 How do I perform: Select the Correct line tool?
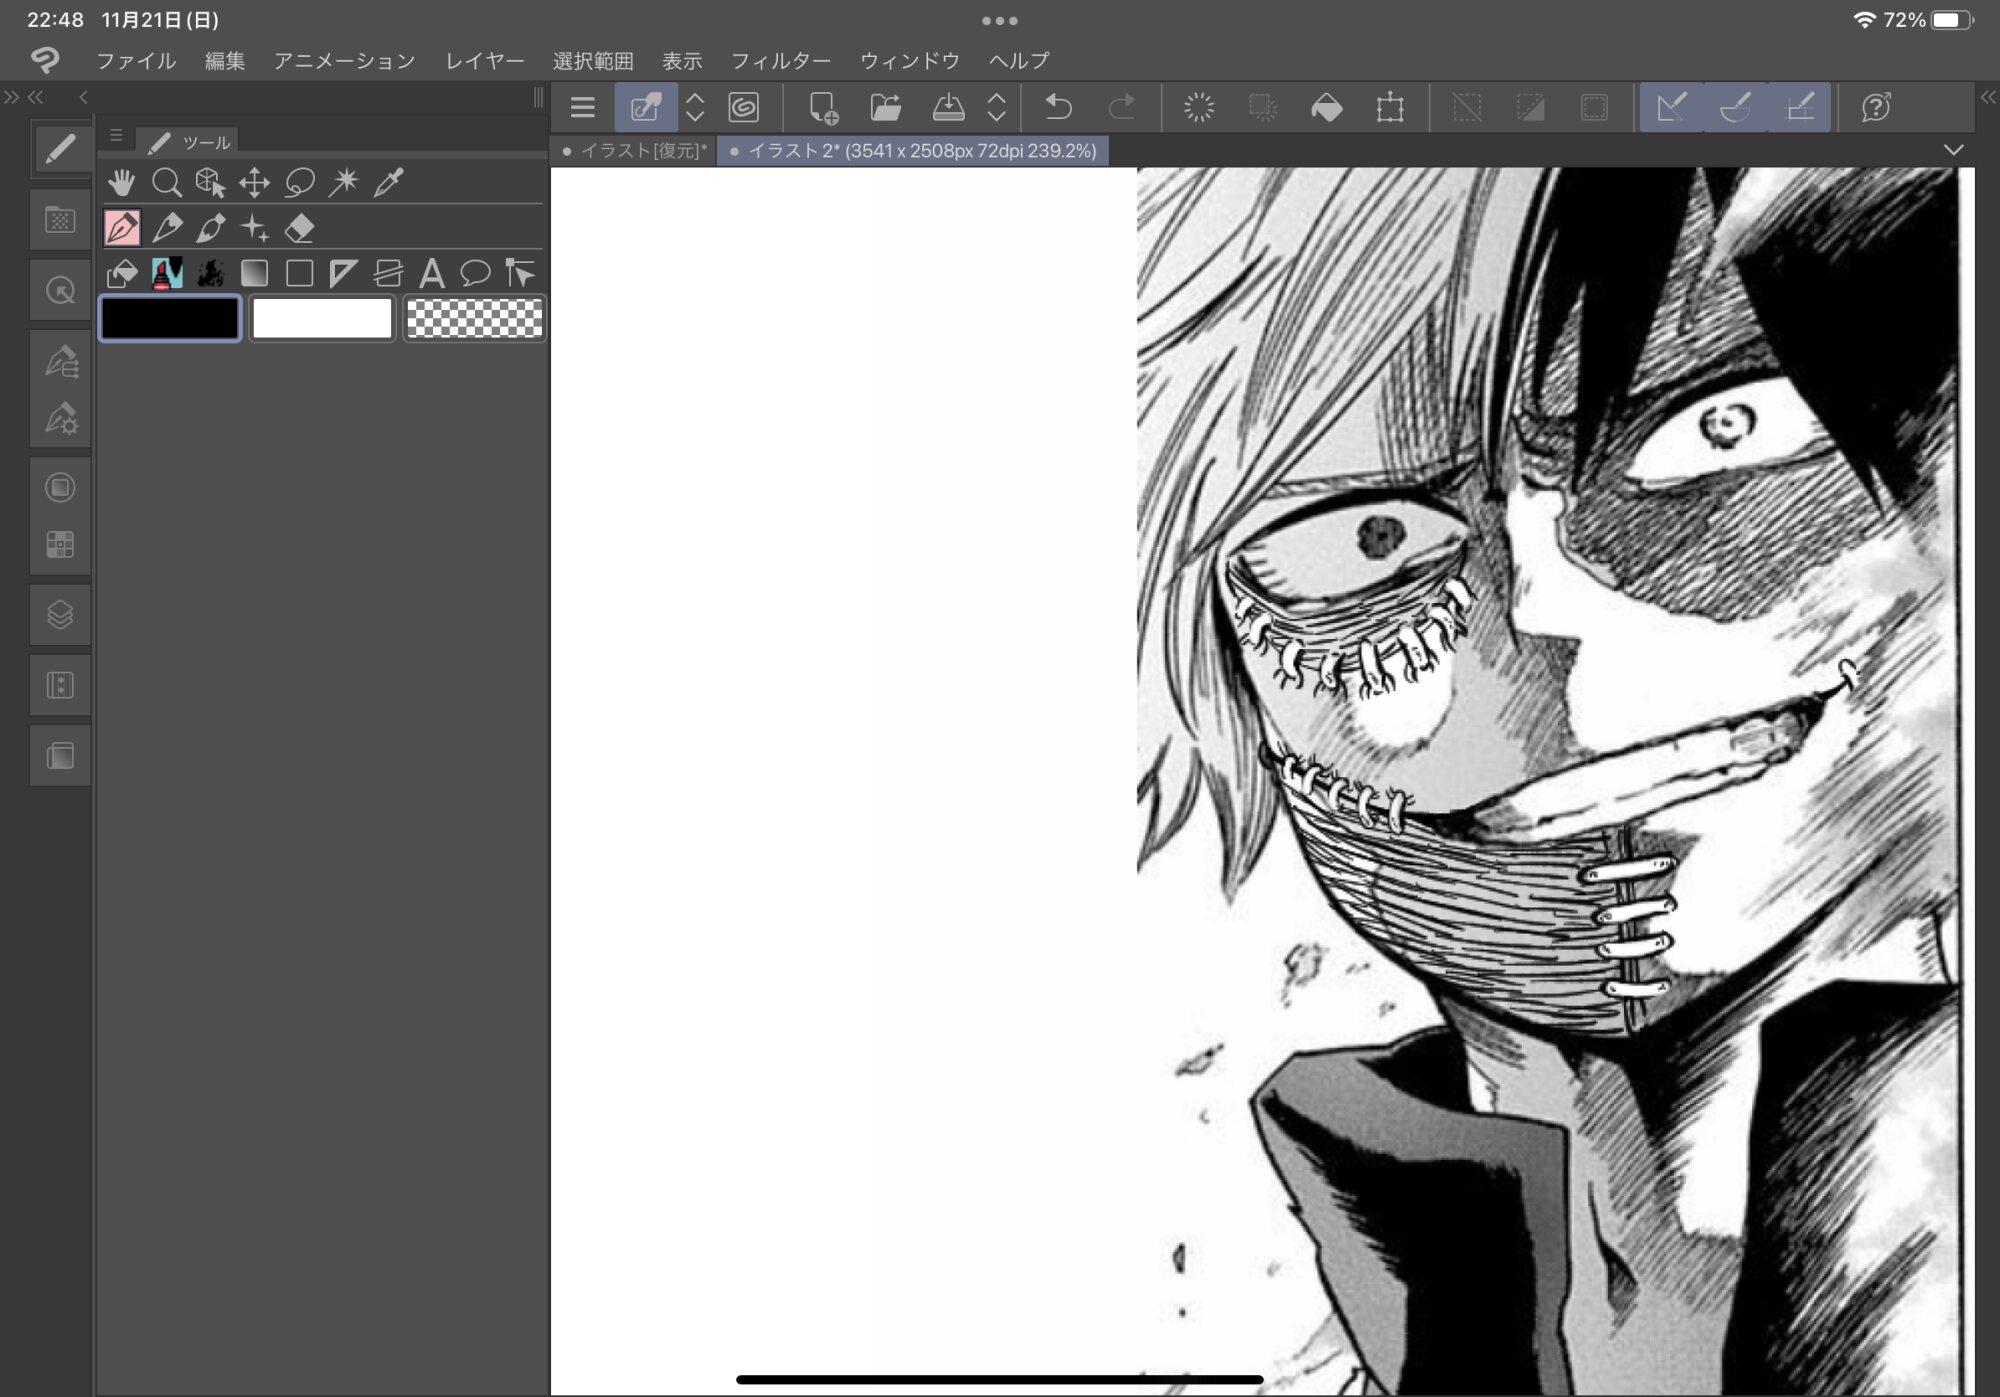click(x=520, y=273)
